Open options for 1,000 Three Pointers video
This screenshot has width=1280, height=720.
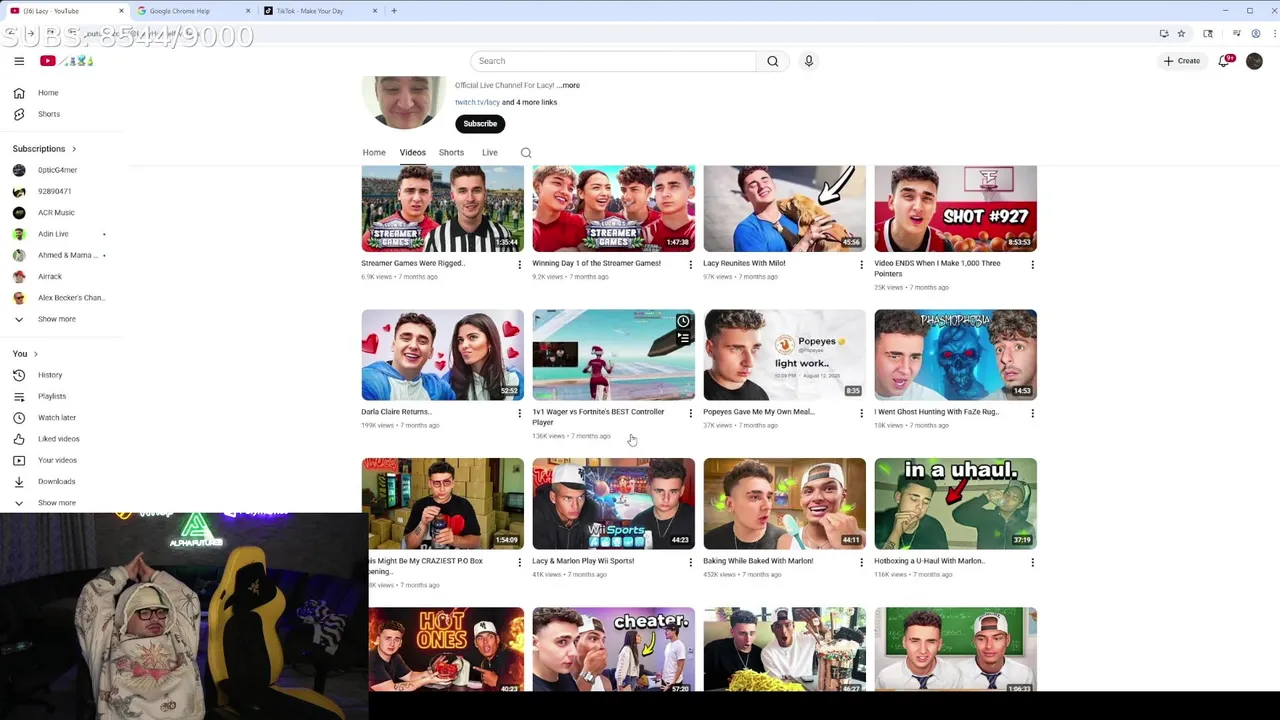click(1032, 264)
